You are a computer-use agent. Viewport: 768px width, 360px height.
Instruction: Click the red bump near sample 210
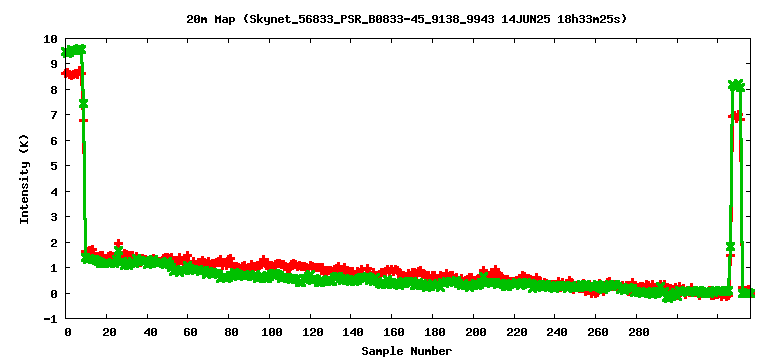click(491, 272)
